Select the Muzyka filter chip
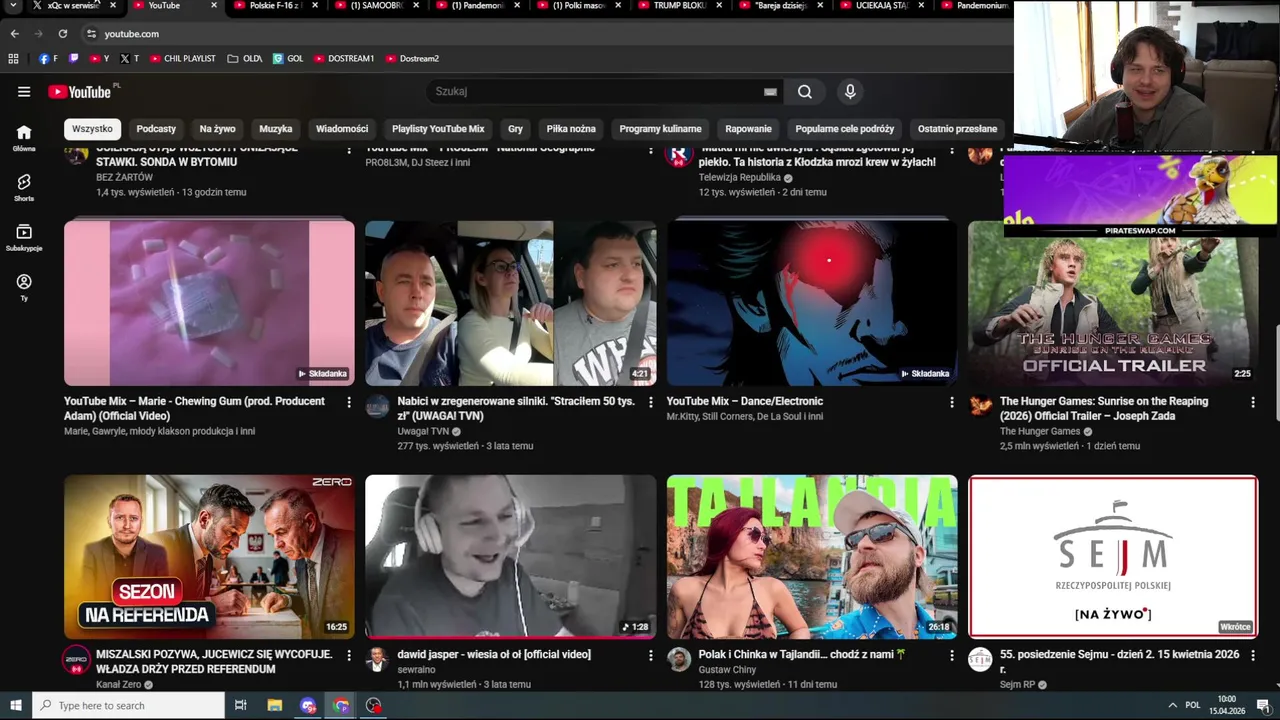 point(276,128)
